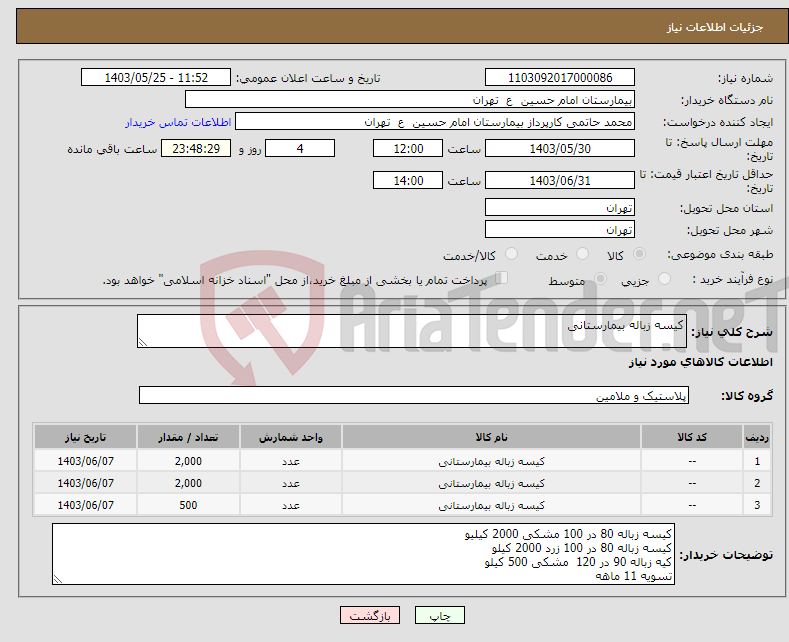Click the line تسویه 11 ماهه in notes
789x642 pixels.
tap(634, 576)
